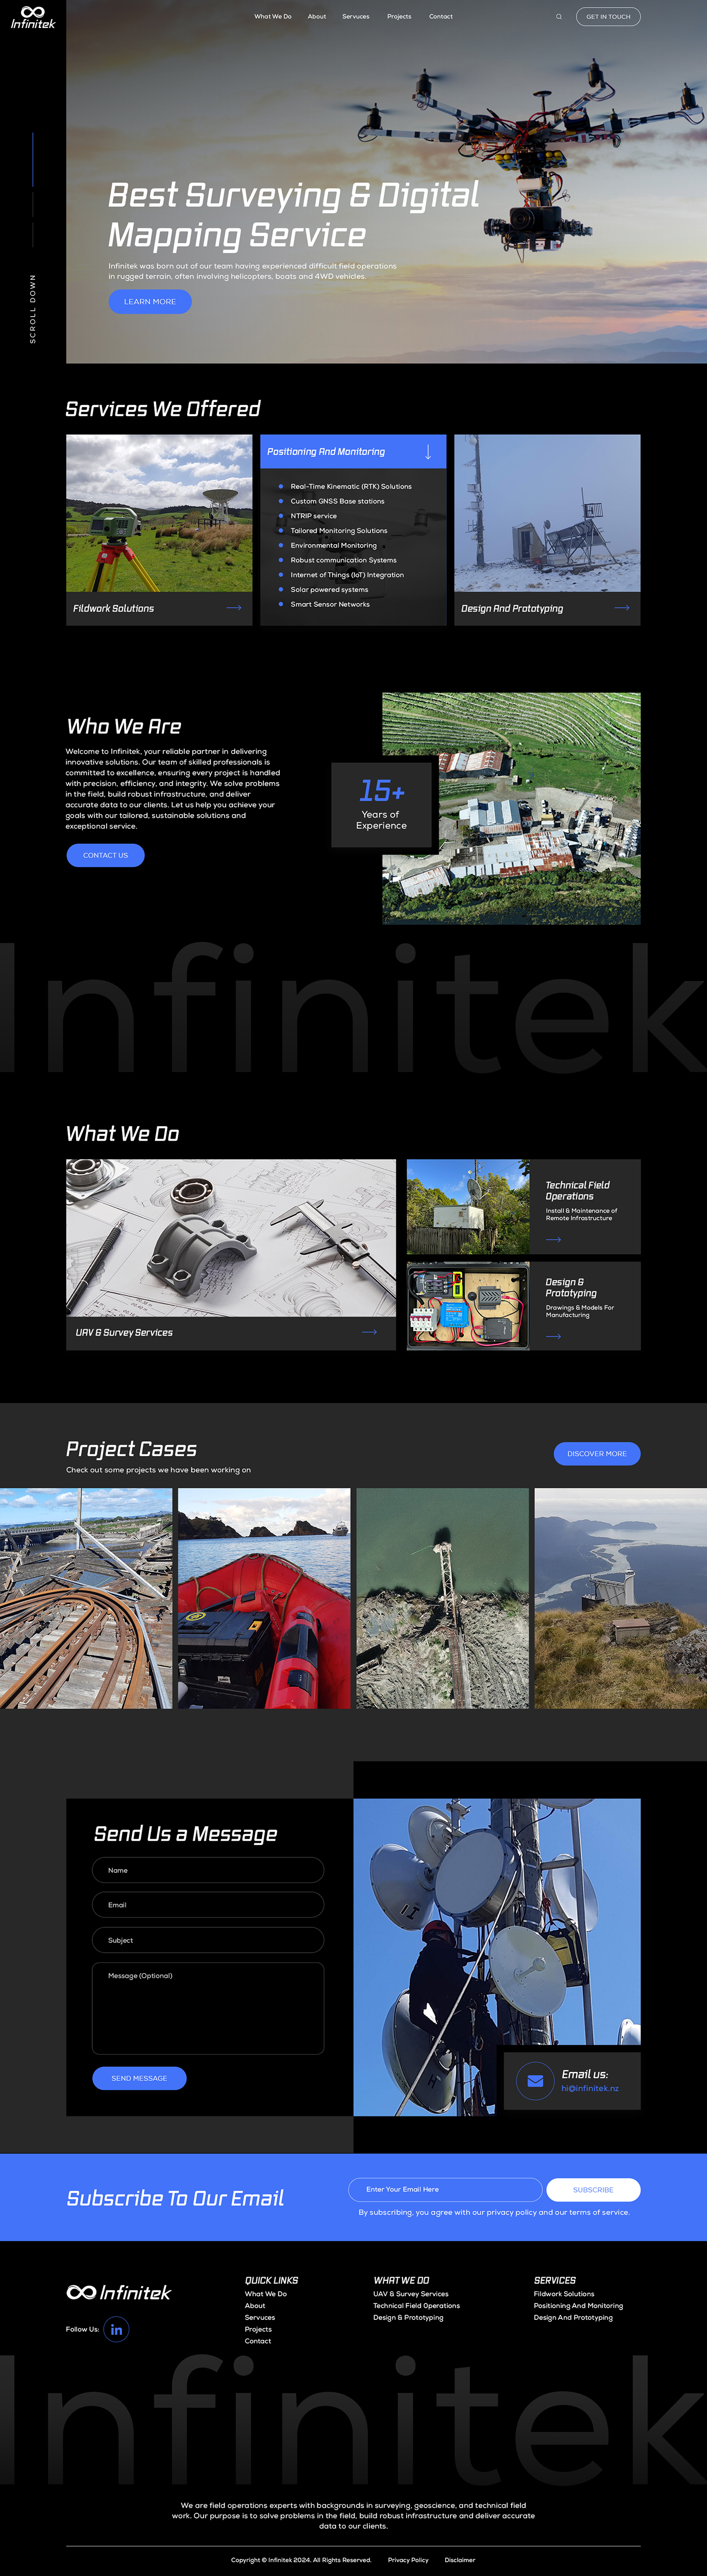Click arrow on Fildwork Solutions card
The height and width of the screenshot is (2576, 707).
point(234,608)
